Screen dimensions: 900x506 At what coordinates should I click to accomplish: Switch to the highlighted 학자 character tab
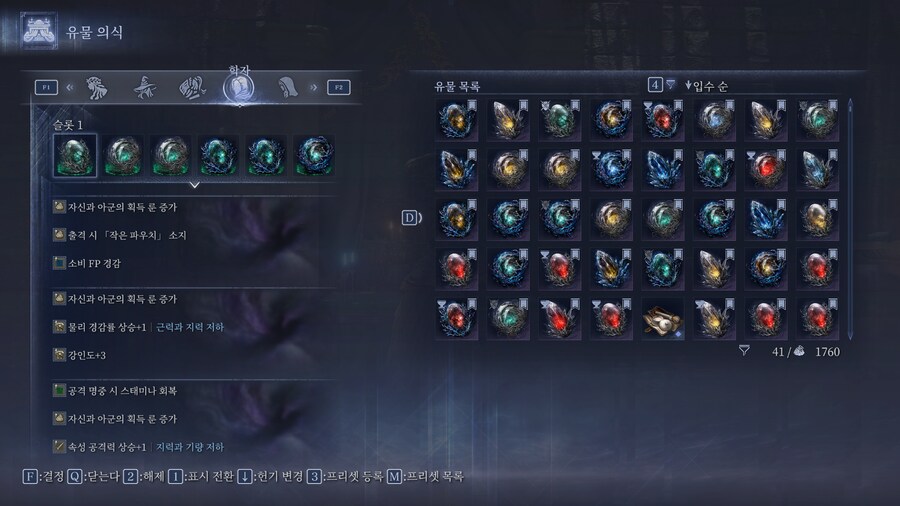(x=239, y=88)
